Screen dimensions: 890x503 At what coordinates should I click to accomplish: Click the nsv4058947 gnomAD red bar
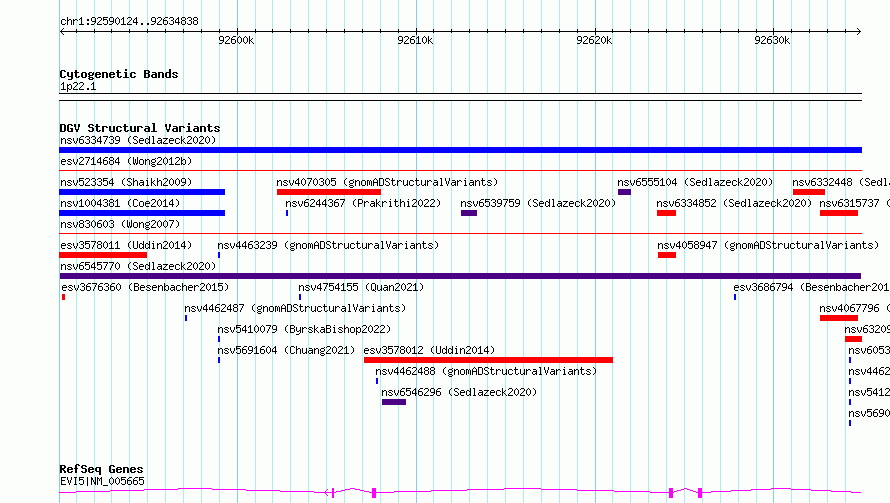[667, 255]
